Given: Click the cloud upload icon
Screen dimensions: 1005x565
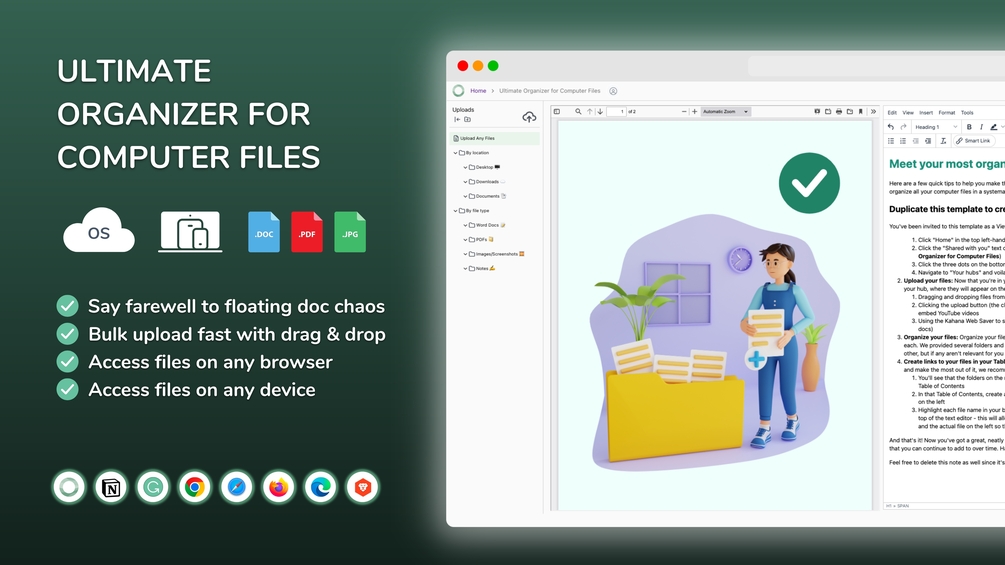Looking at the screenshot, I should (x=529, y=117).
